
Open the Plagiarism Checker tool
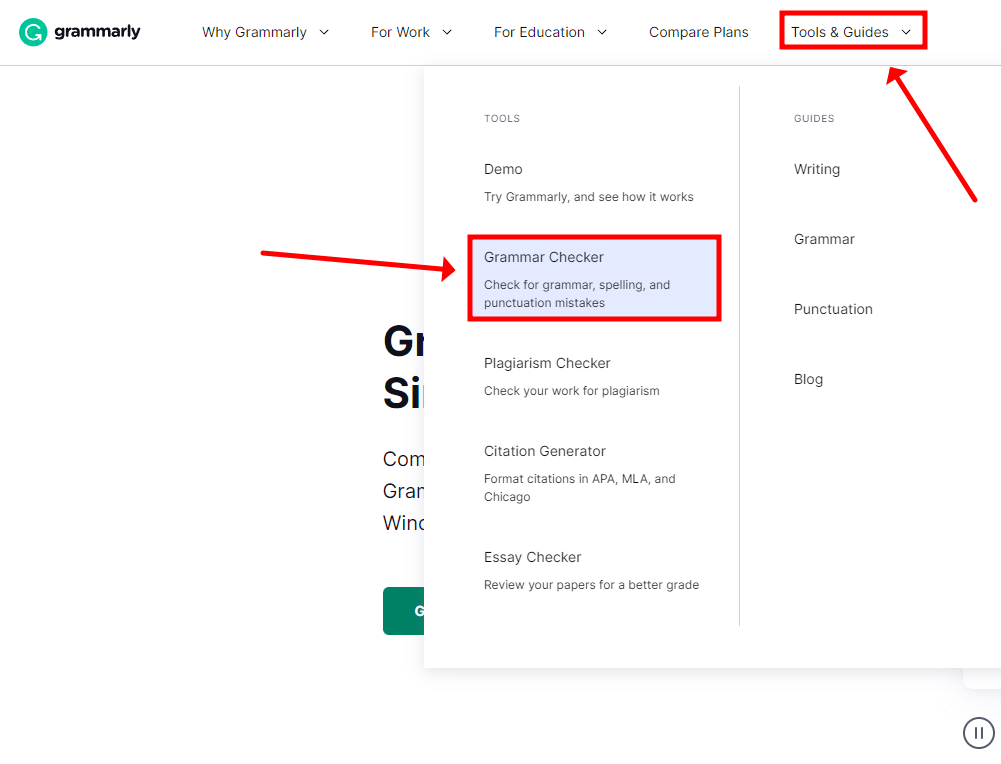(x=547, y=363)
